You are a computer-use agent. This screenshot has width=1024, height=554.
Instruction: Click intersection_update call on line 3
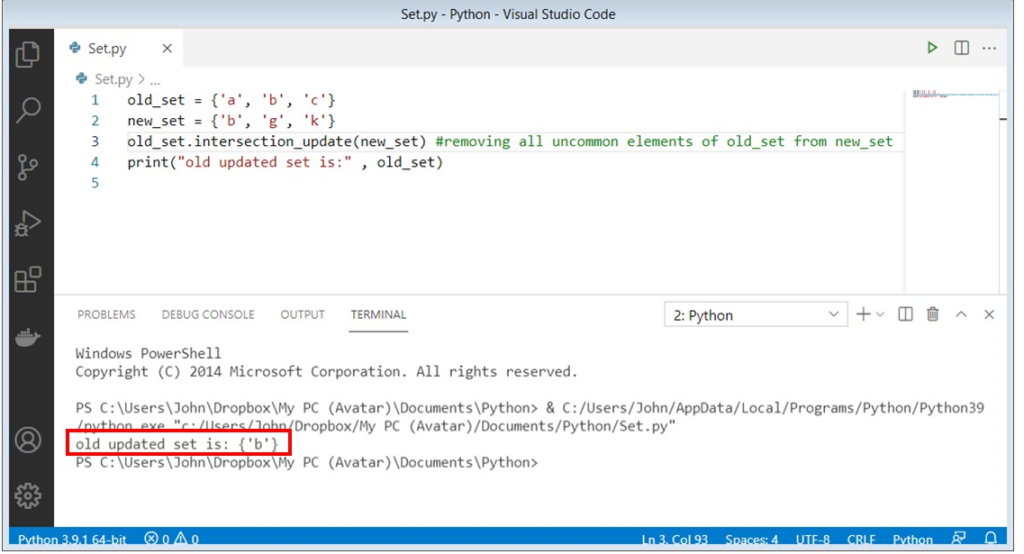277,142
